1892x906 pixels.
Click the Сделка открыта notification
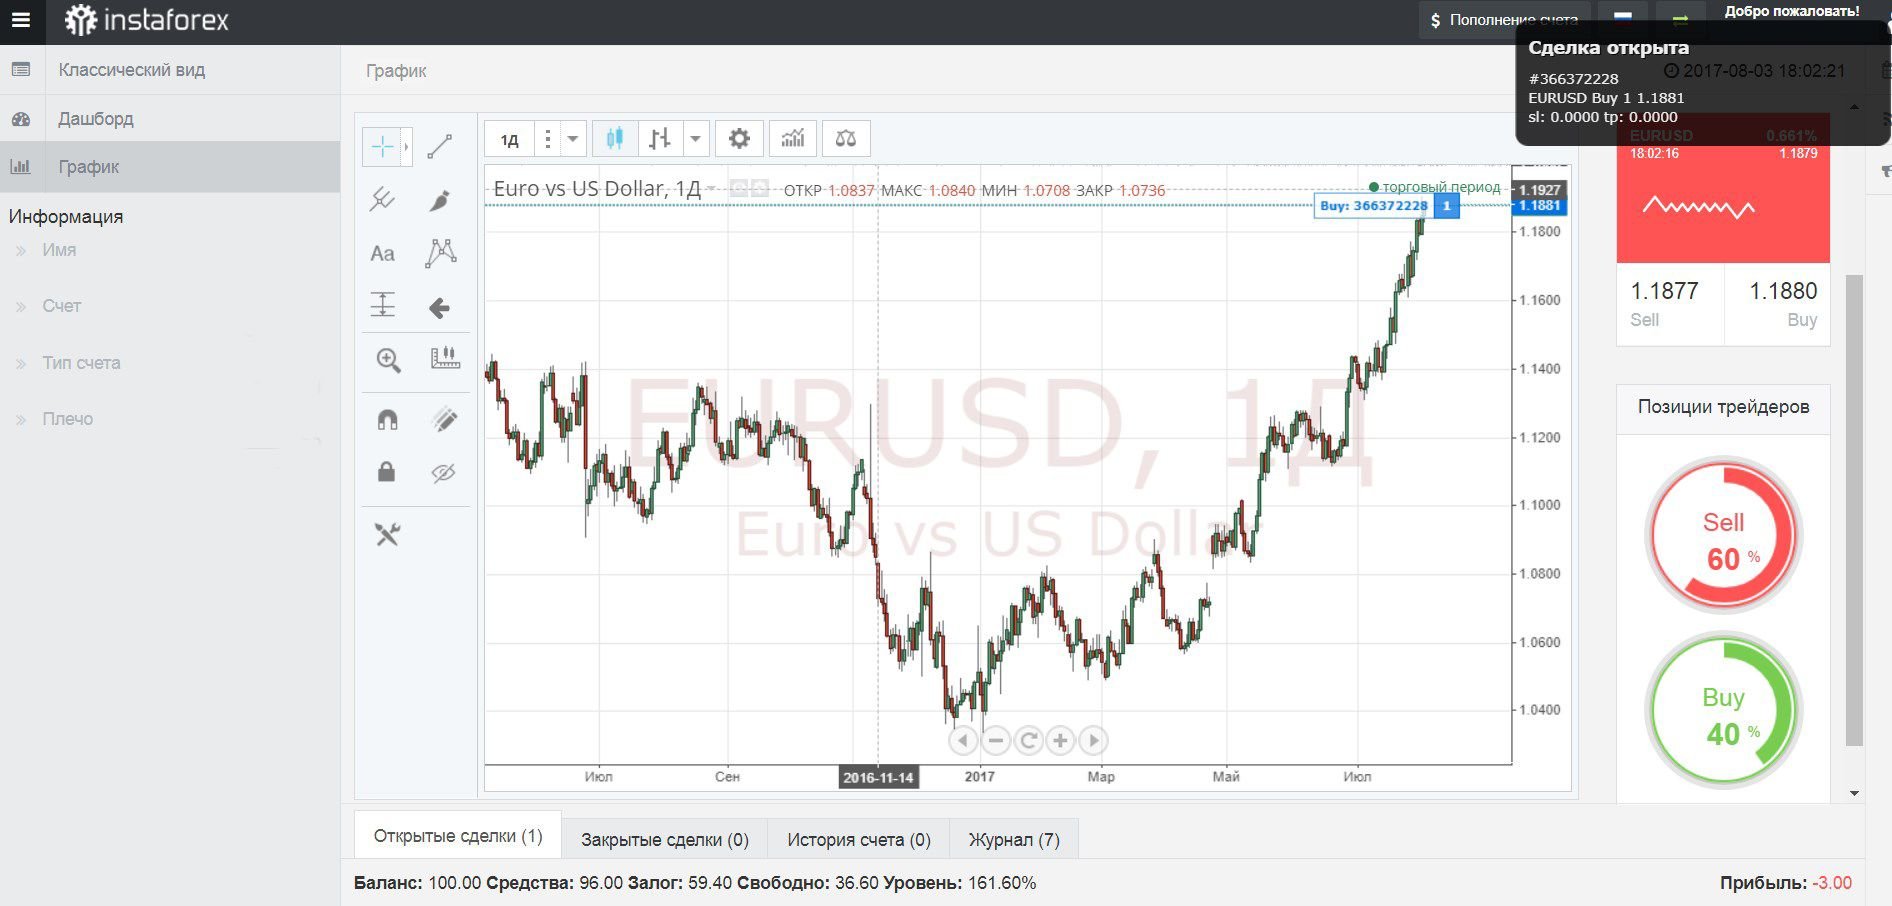pos(1702,82)
